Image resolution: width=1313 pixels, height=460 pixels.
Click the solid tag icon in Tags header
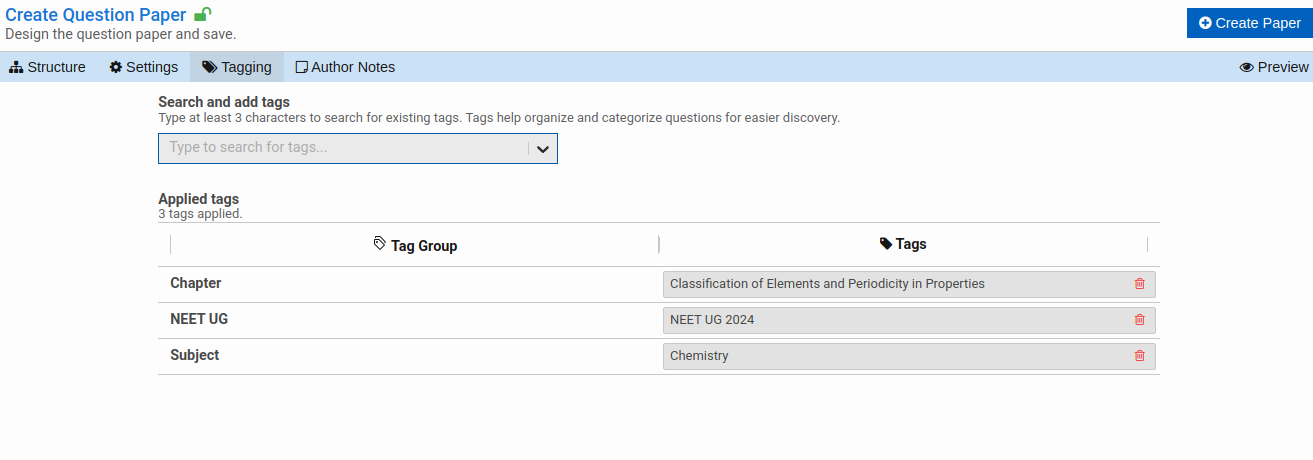pos(885,244)
